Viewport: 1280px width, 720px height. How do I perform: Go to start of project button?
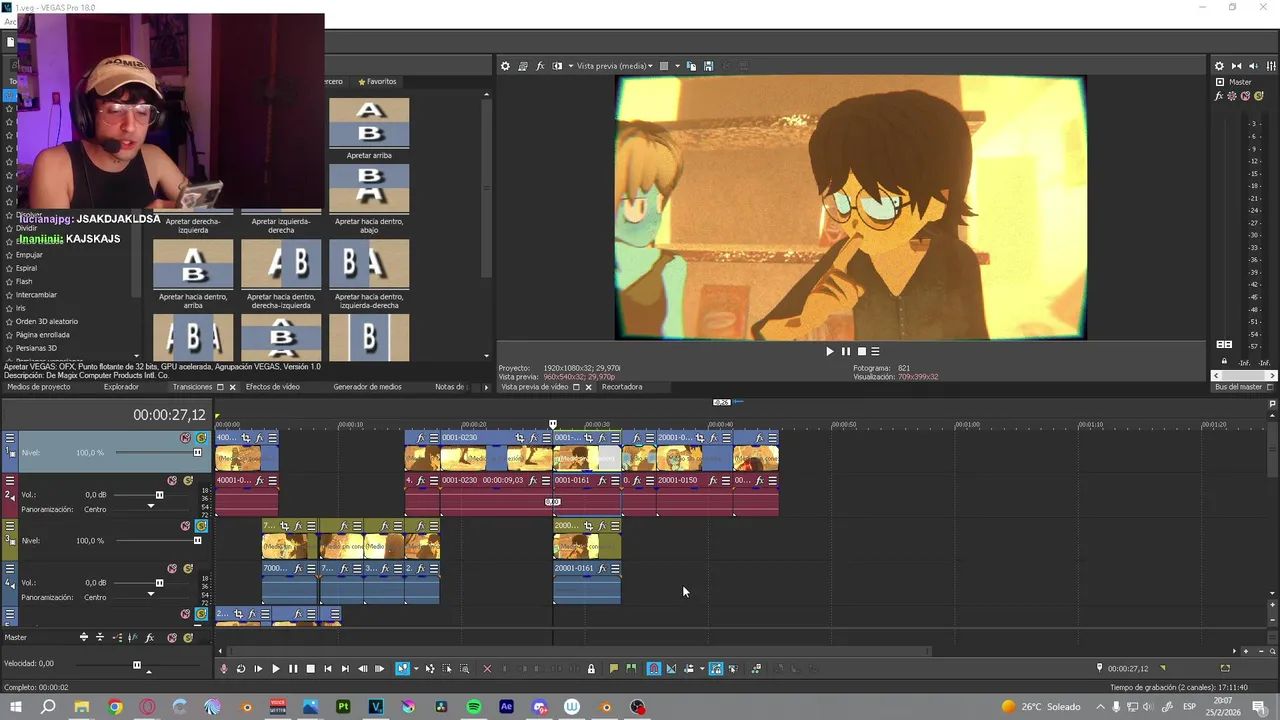coord(328,669)
